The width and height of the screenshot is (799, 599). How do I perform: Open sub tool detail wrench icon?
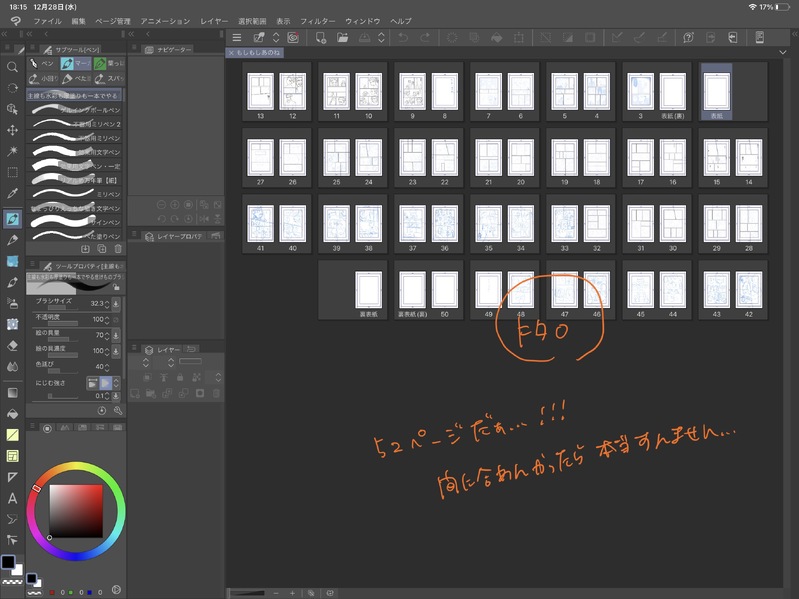(x=118, y=411)
